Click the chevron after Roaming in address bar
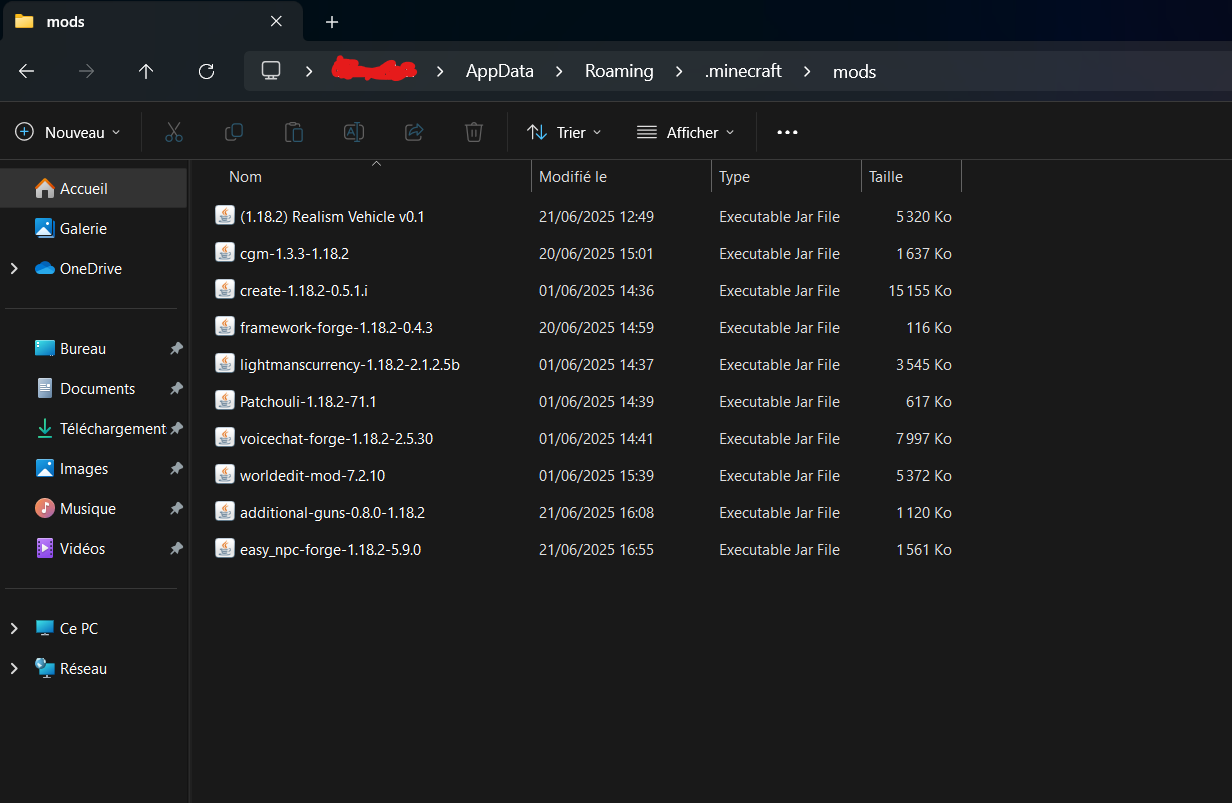The image size is (1232, 803). point(679,71)
